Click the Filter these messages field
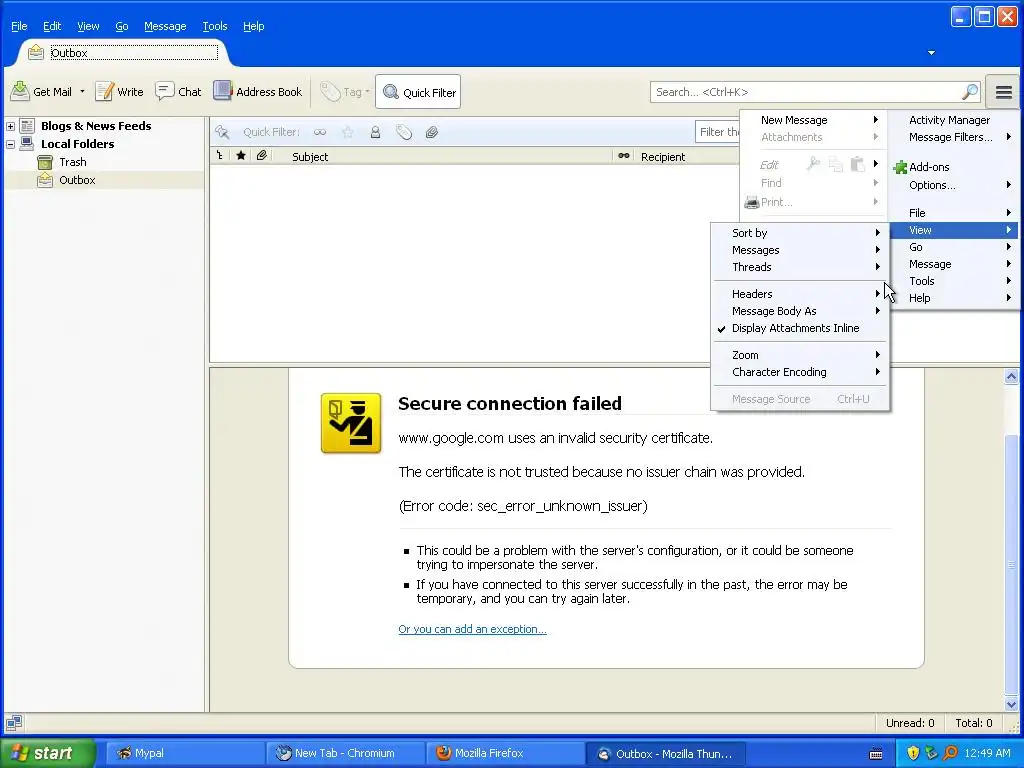 click(718, 132)
